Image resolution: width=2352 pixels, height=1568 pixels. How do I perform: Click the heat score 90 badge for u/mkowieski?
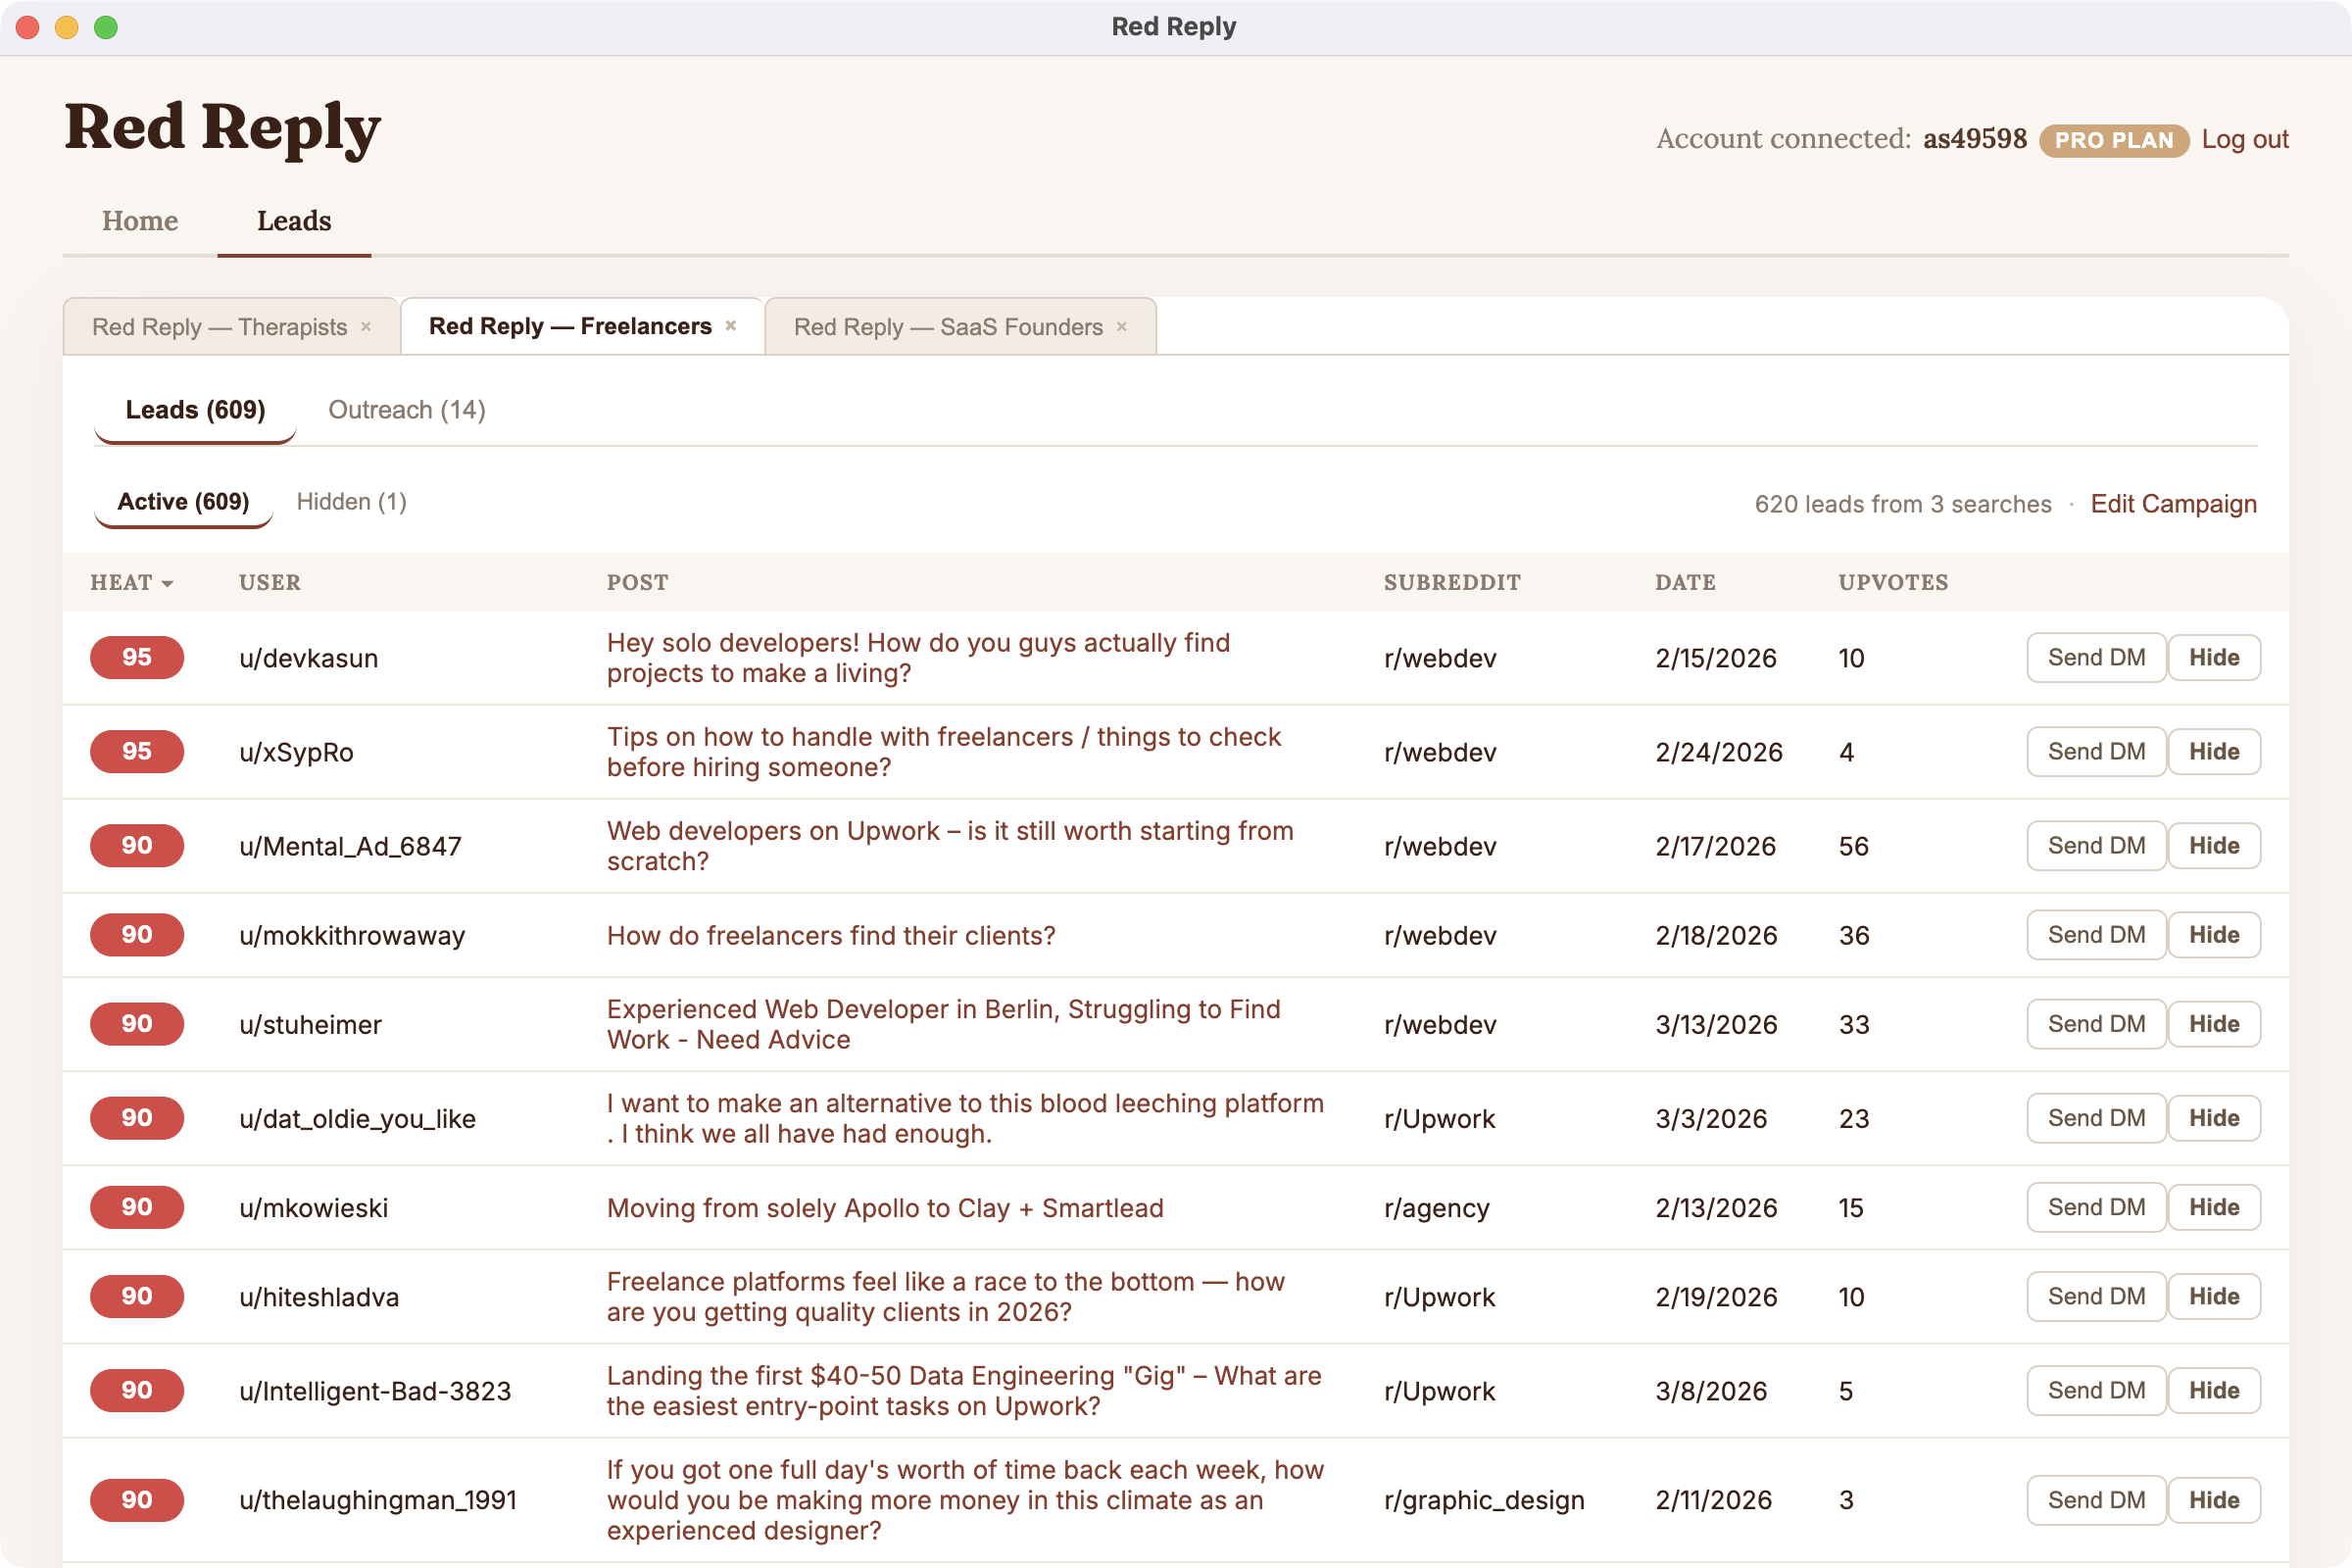click(136, 1207)
